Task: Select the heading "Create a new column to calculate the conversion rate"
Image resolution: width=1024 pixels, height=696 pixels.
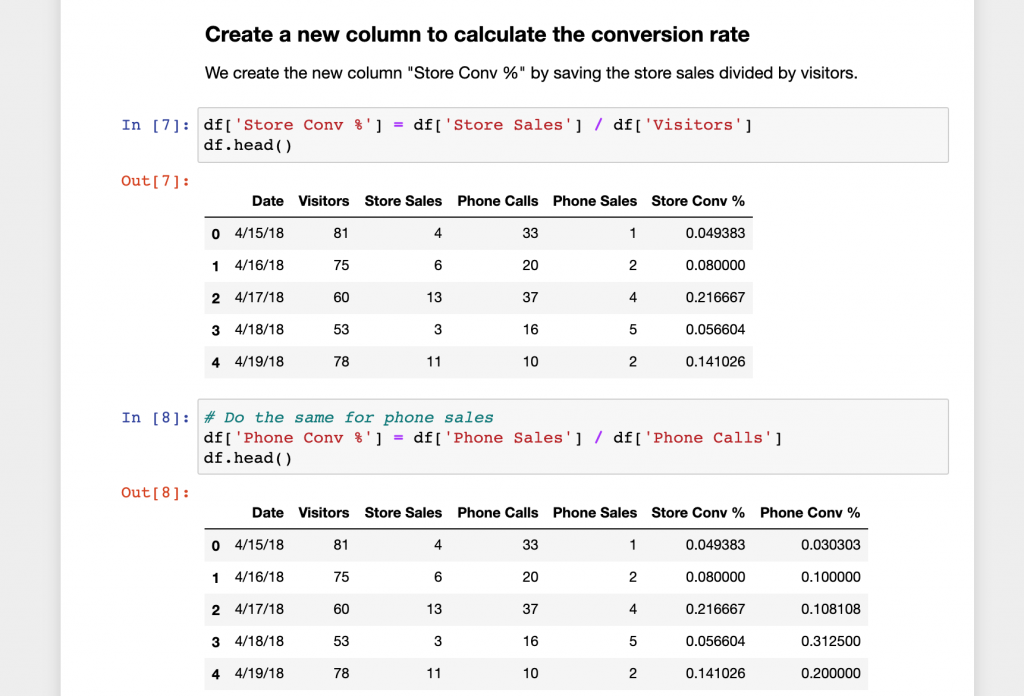Action: pos(477,35)
